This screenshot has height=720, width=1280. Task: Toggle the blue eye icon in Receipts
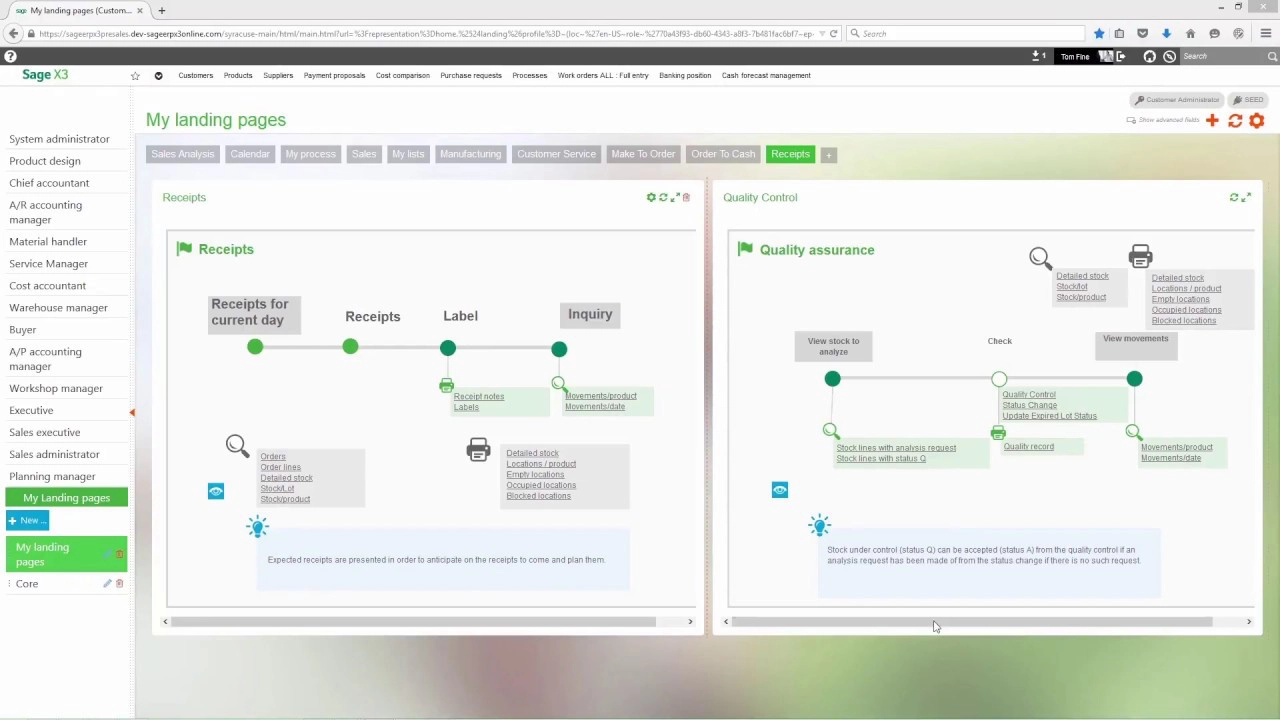click(x=216, y=491)
